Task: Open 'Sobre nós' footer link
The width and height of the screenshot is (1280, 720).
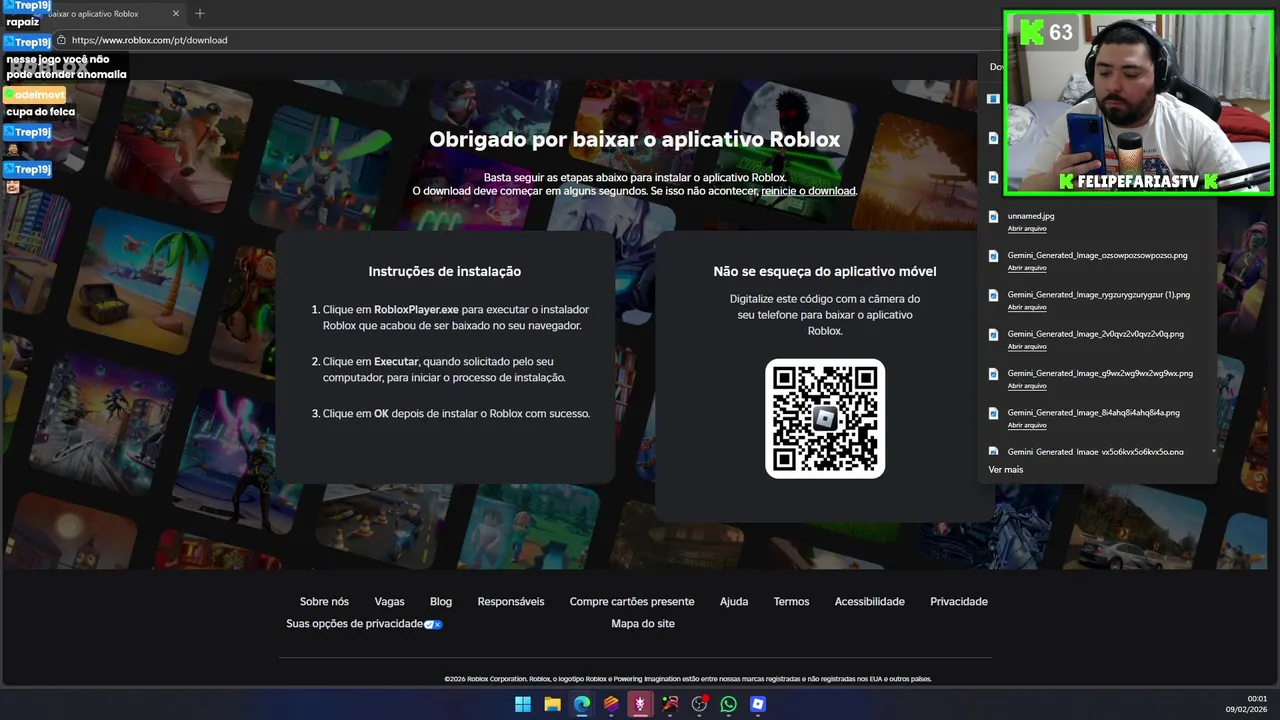Action: pos(324,602)
